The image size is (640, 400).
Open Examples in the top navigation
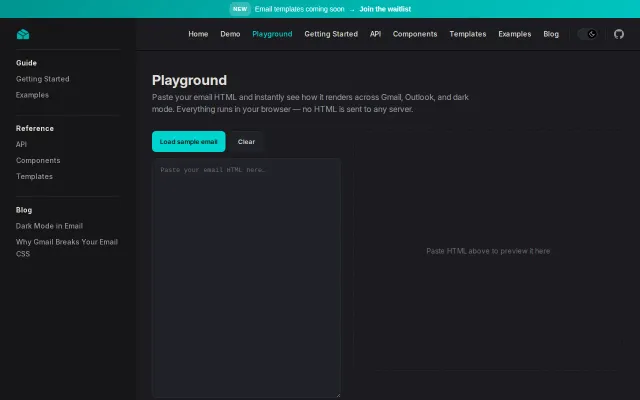515,34
